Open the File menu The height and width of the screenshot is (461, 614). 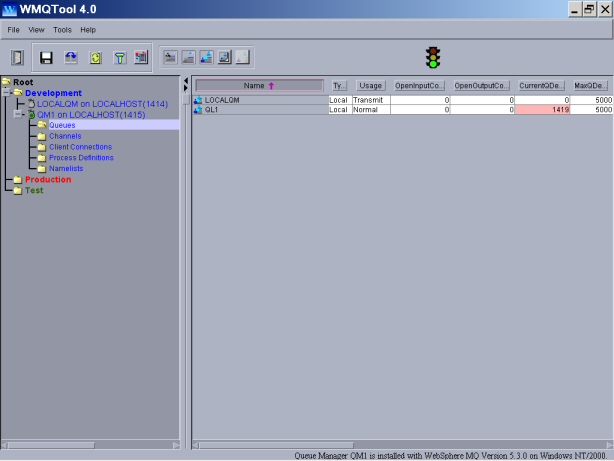[x=13, y=30]
